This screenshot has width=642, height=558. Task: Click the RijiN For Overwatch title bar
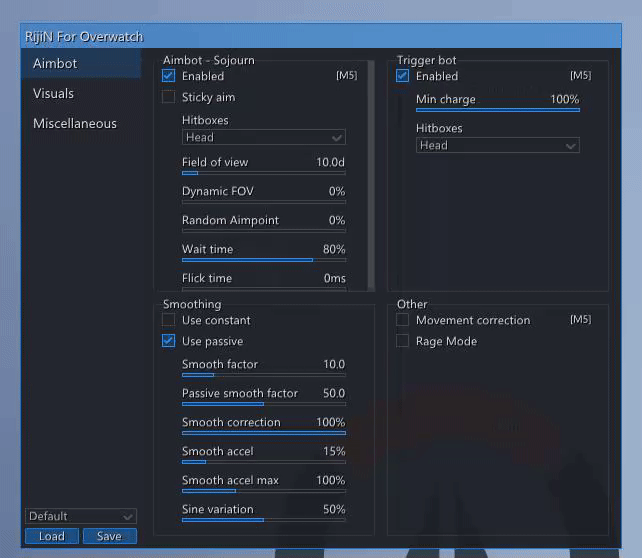click(321, 36)
